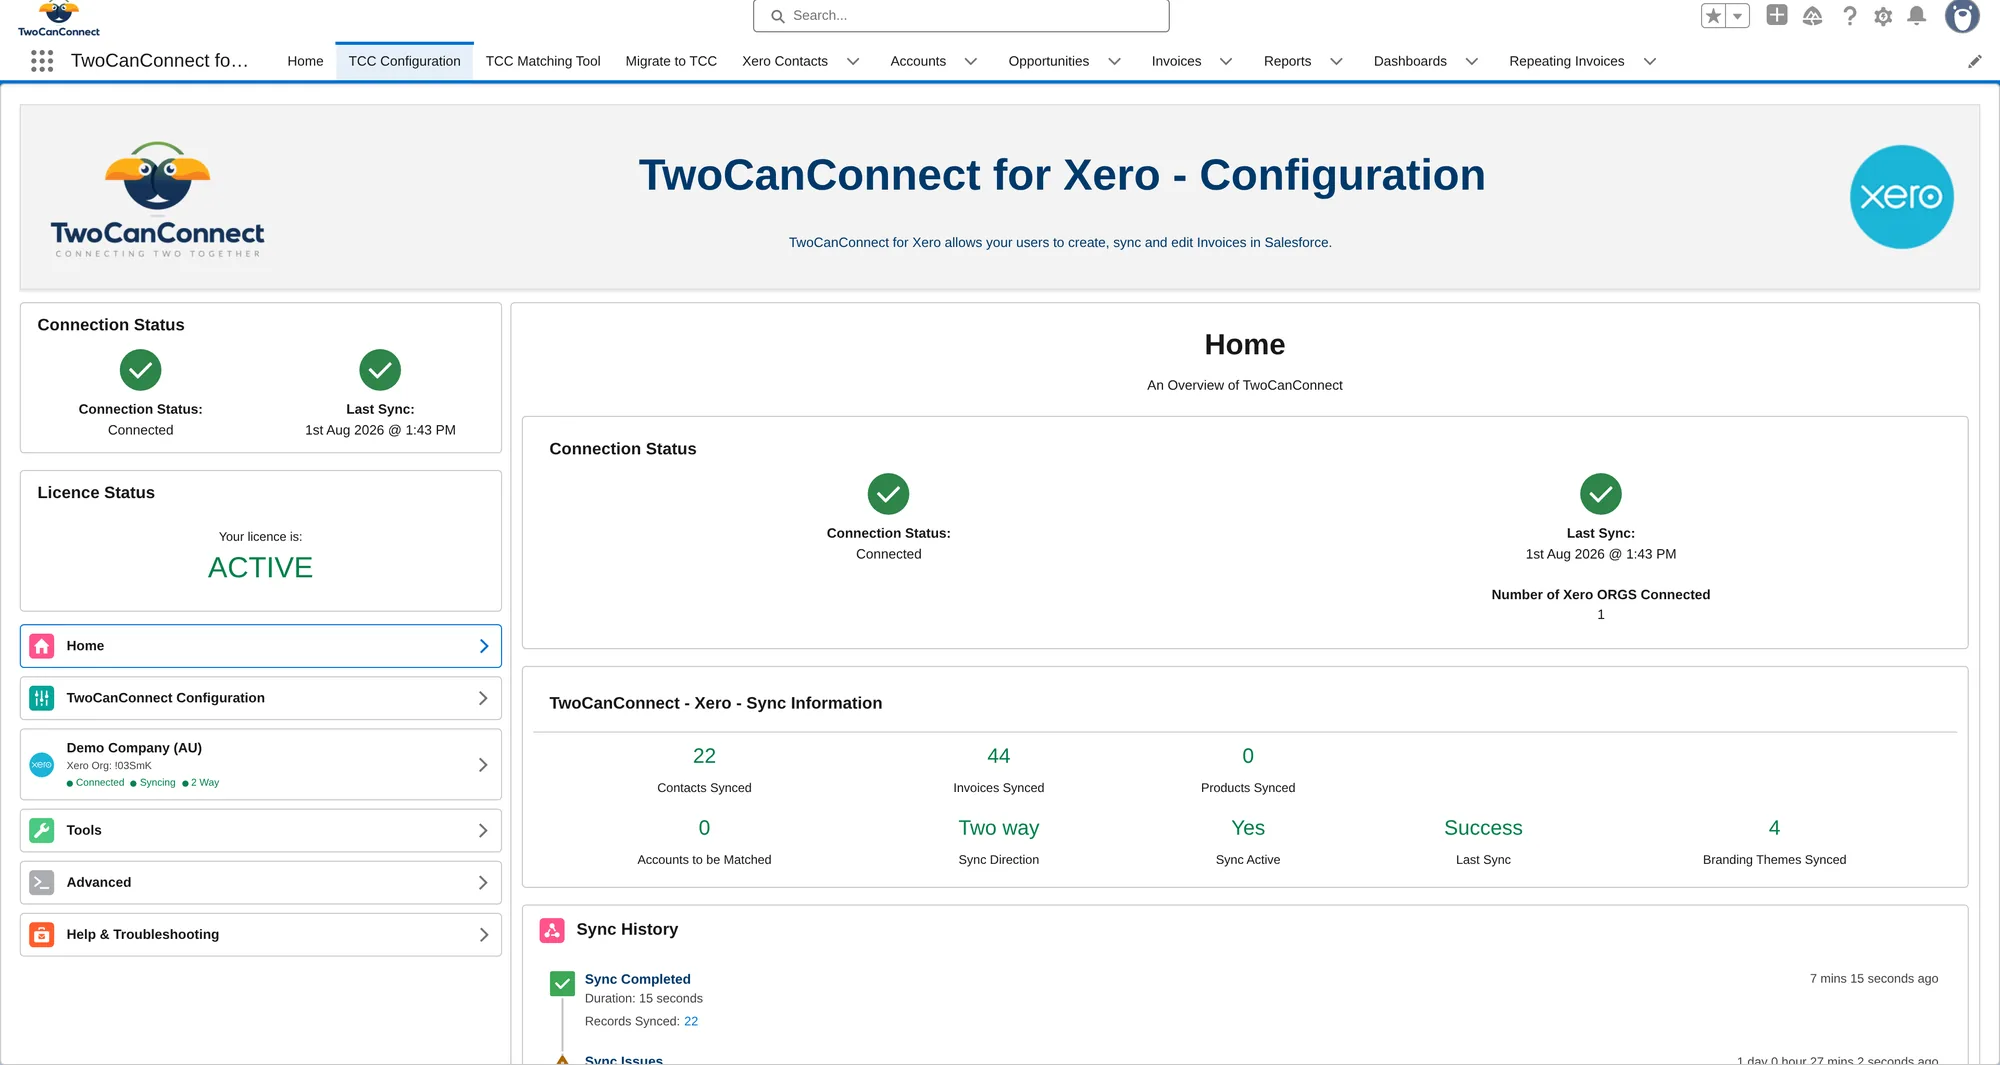Expand the Opportunities tab dropdown chevron

[x=1115, y=61]
